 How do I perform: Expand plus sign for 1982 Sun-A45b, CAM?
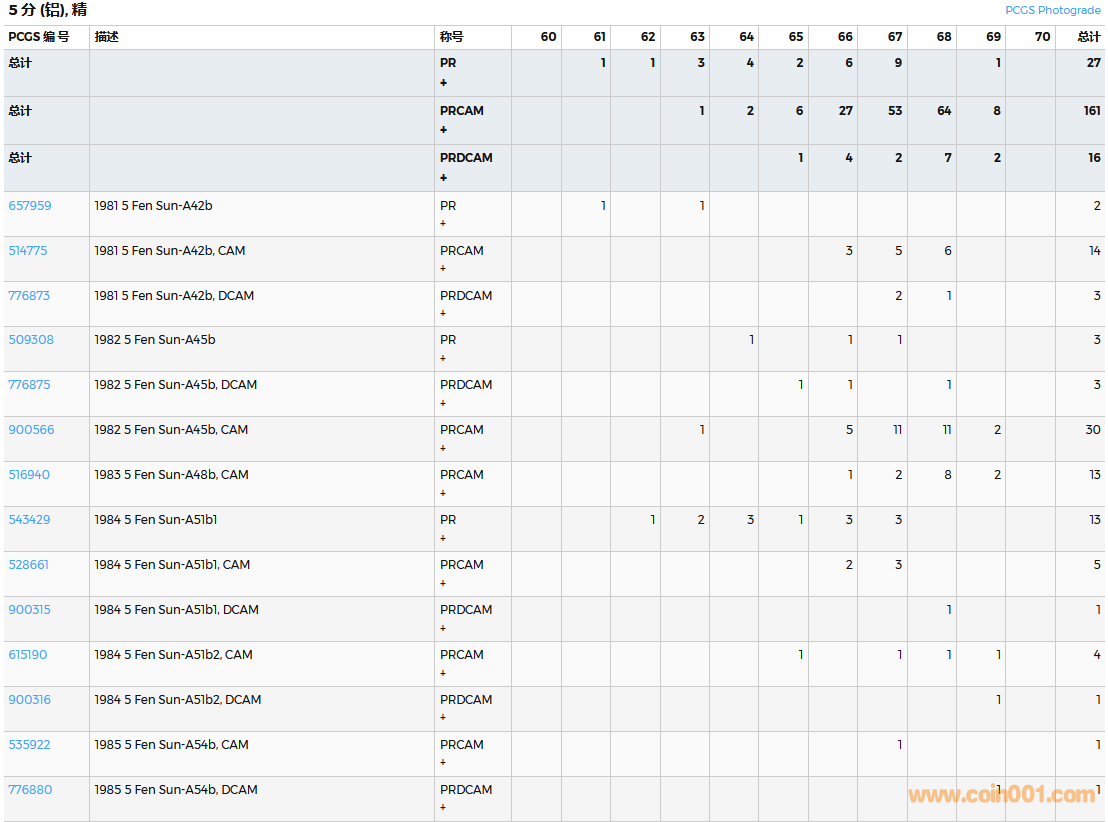(x=444, y=448)
